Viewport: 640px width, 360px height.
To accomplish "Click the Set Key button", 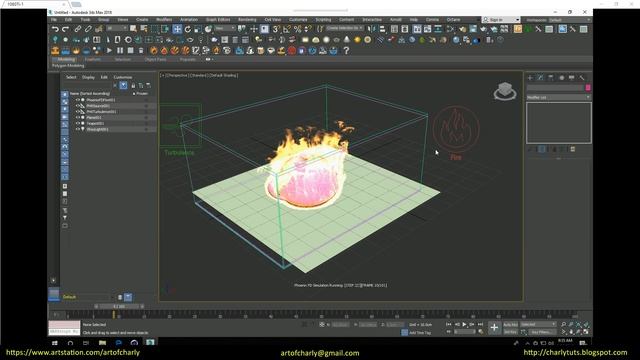I will click(x=510, y=332).
